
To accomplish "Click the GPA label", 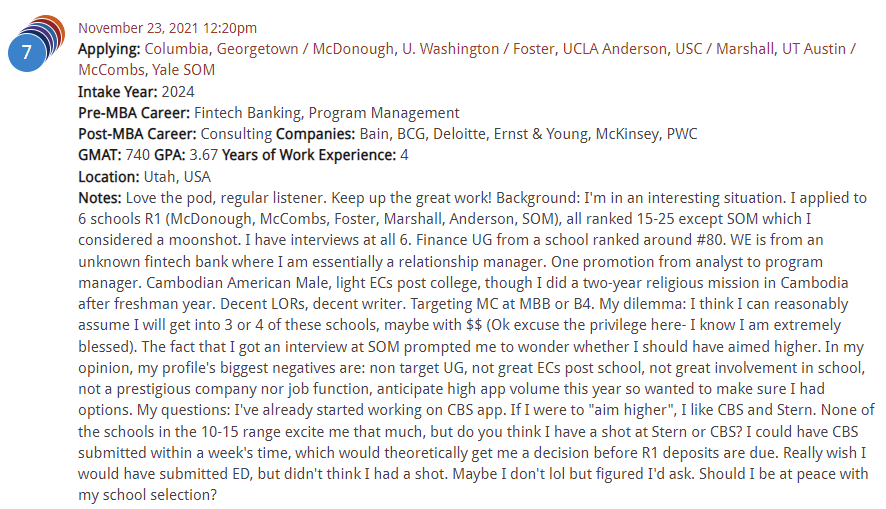I will [x=170, y=155].
